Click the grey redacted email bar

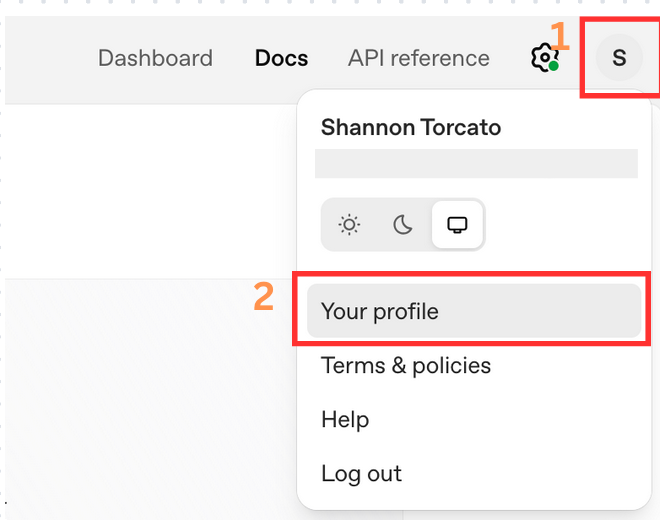[x=476, y=164]
